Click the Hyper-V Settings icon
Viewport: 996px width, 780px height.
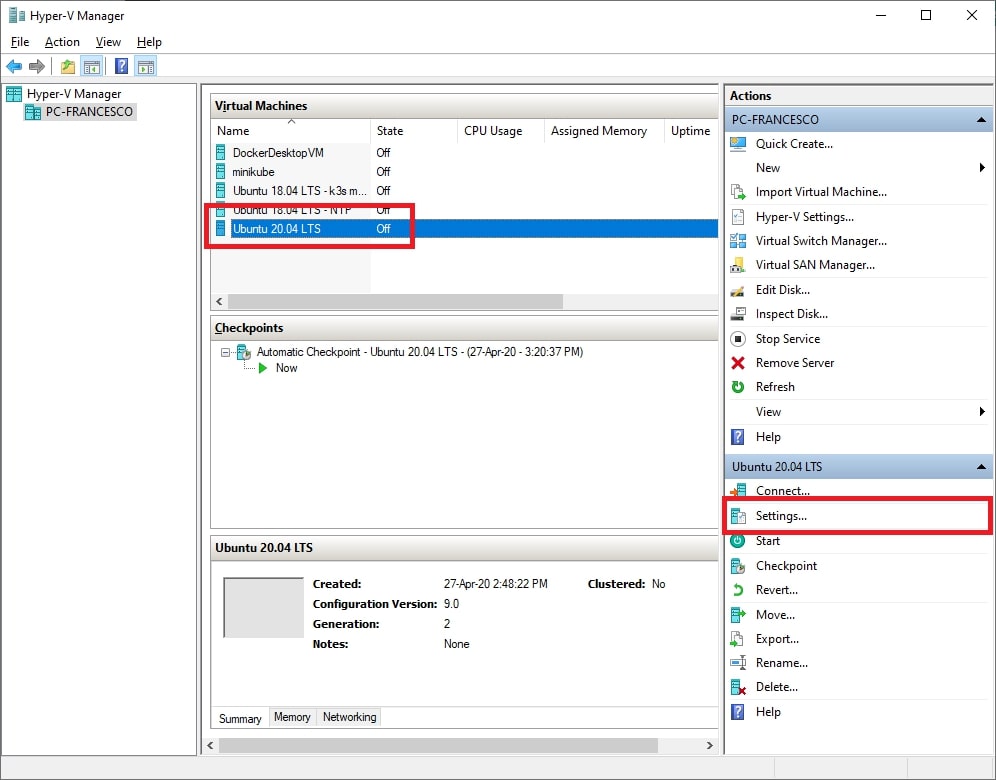pyautogui.click(x=738, y=217)
